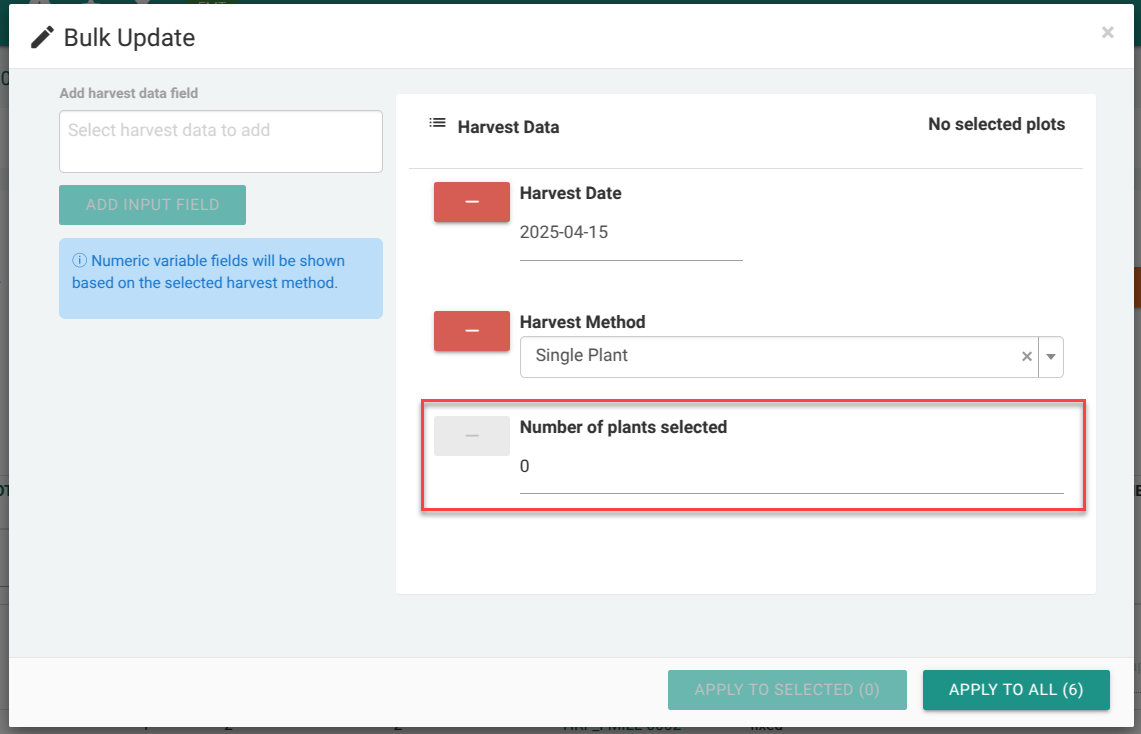Viewport: 1141px width, 734px height.
Task: Click the Harvest Data list icon
Action: 437,124
